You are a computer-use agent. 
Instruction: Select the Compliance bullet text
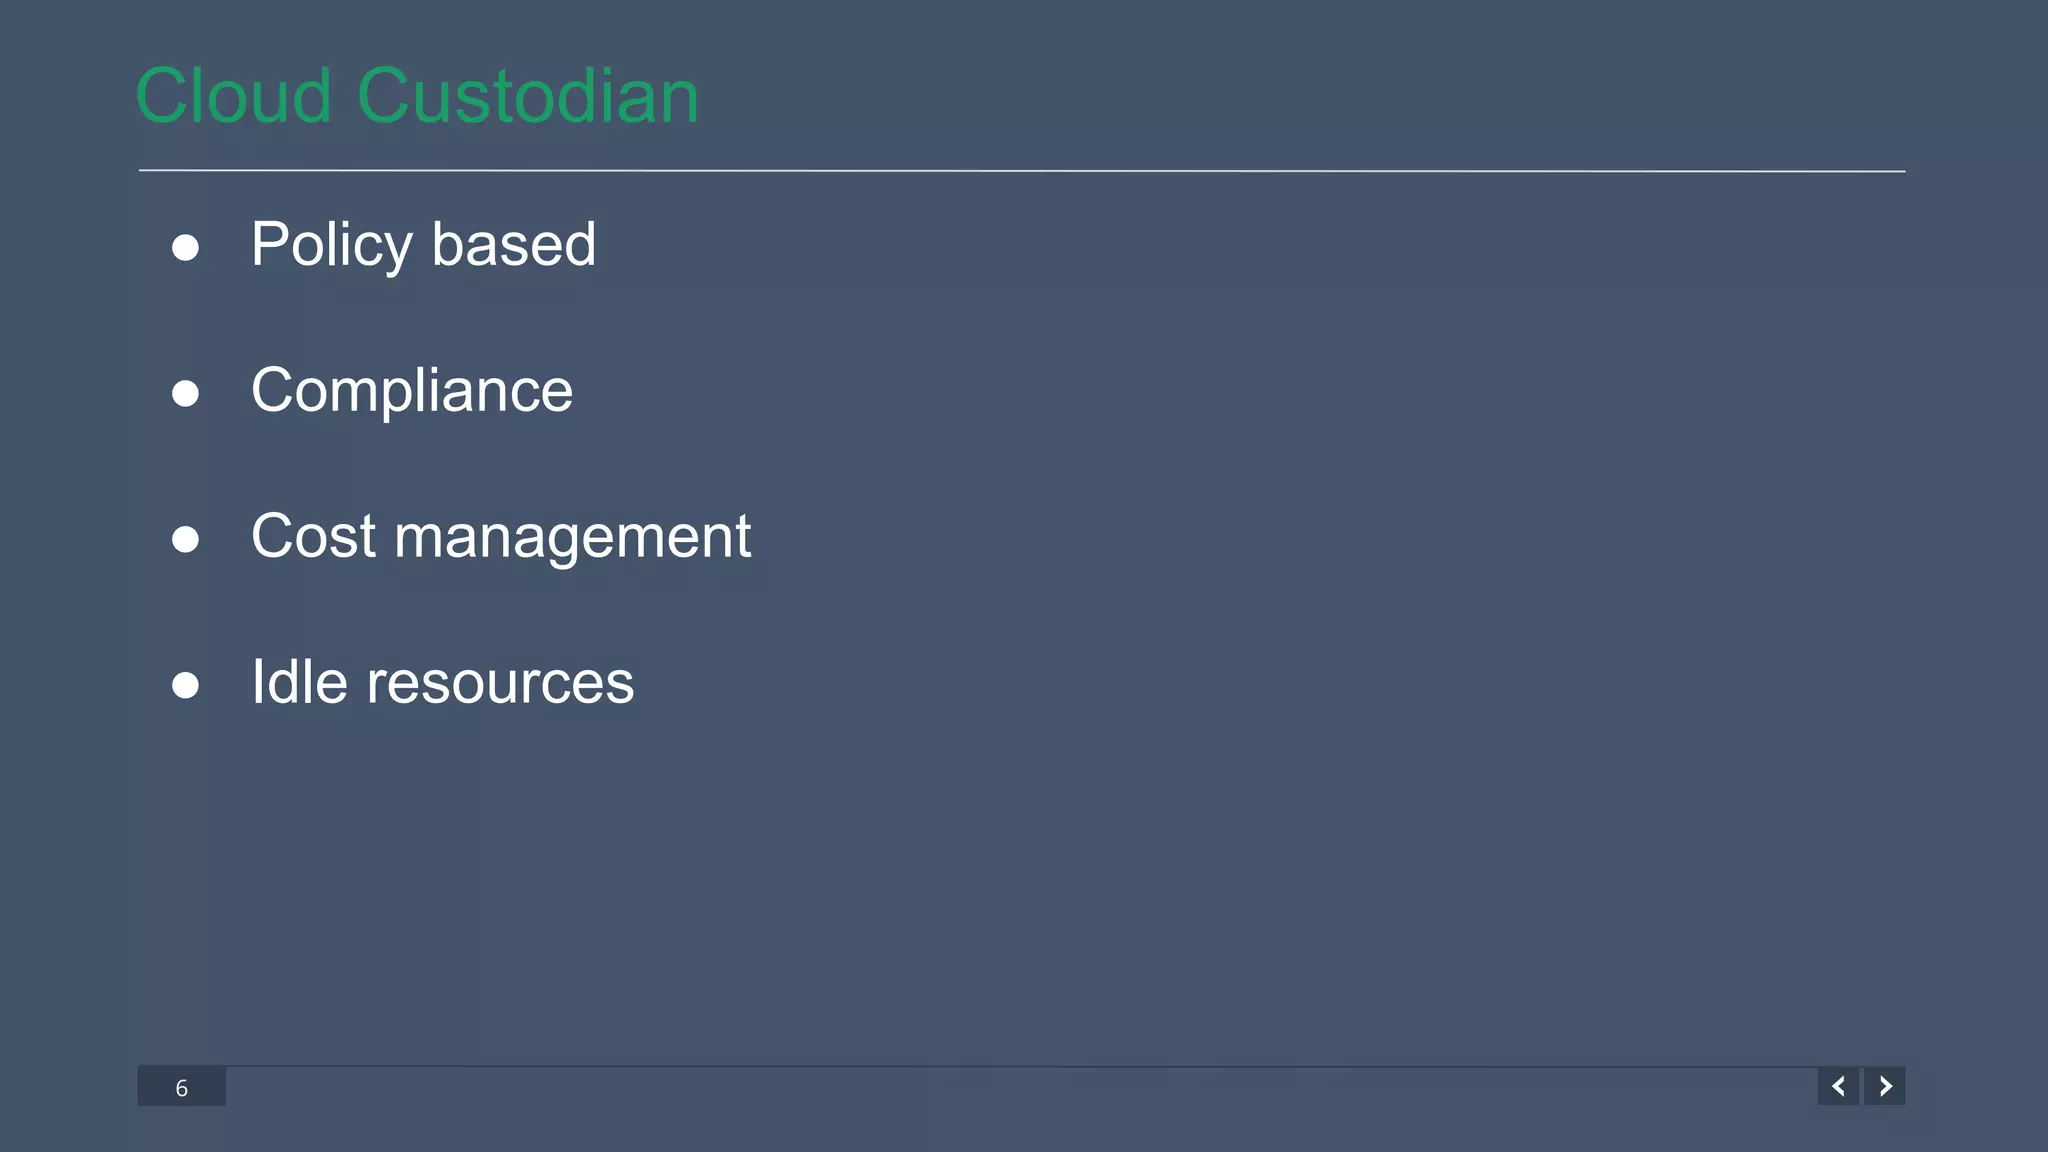pyautogui.click(x=411, y=390)
